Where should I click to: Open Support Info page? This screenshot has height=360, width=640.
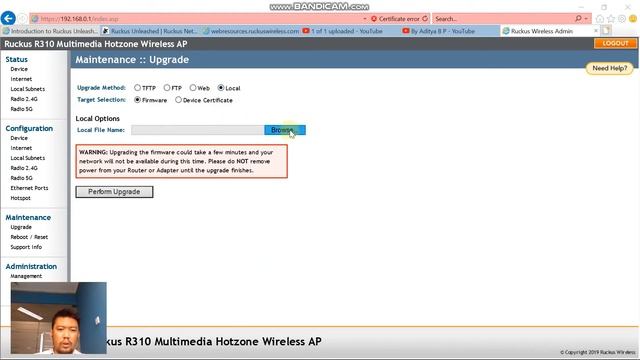pos(26,247)
